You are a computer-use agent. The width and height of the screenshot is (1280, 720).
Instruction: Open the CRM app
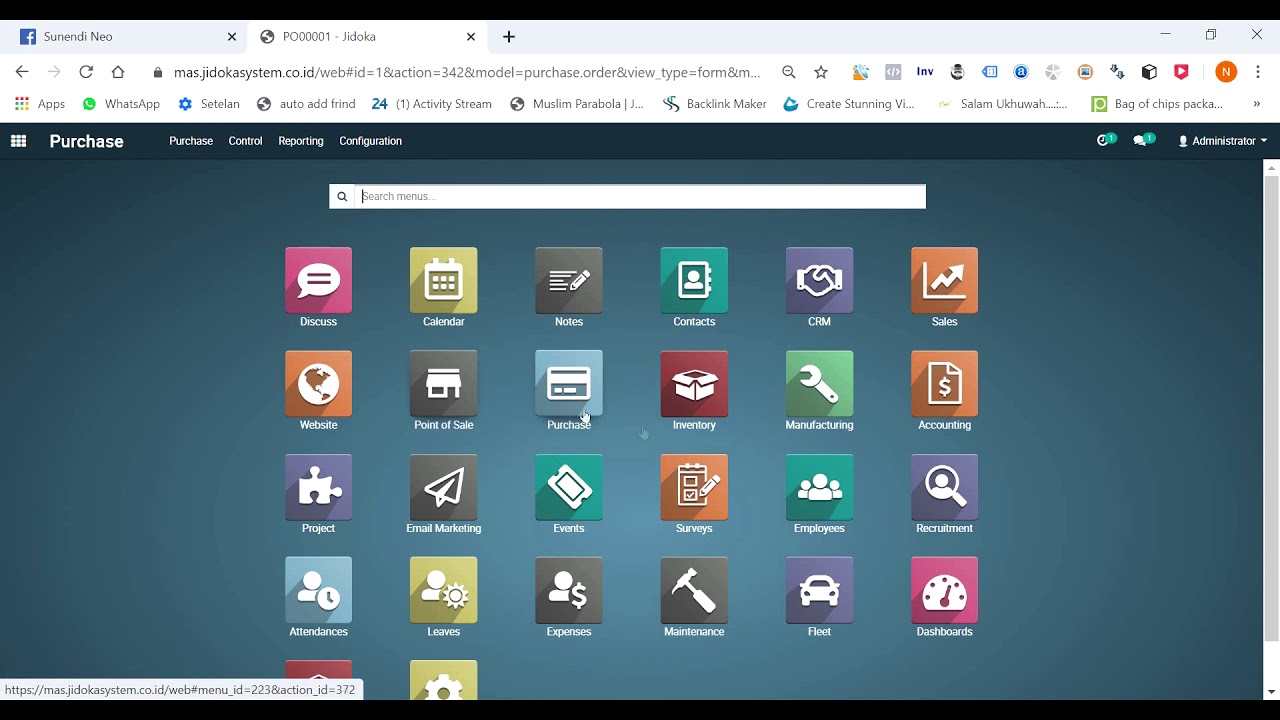[819, 281]
